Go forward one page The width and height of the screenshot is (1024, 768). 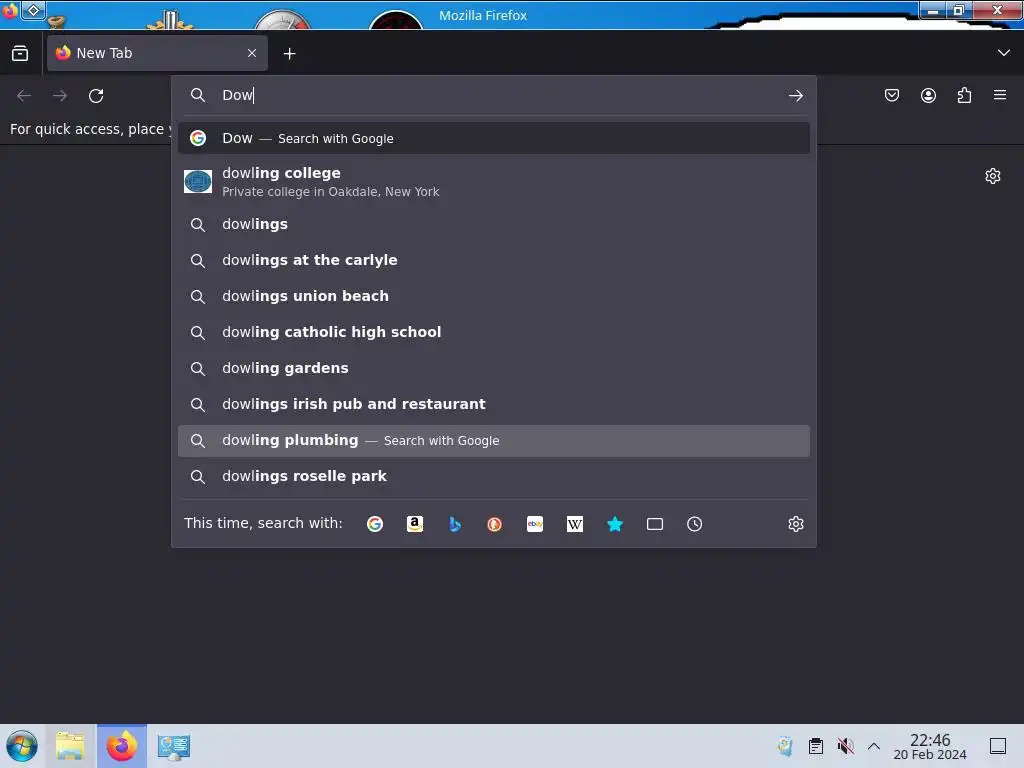tap(60, 96)
